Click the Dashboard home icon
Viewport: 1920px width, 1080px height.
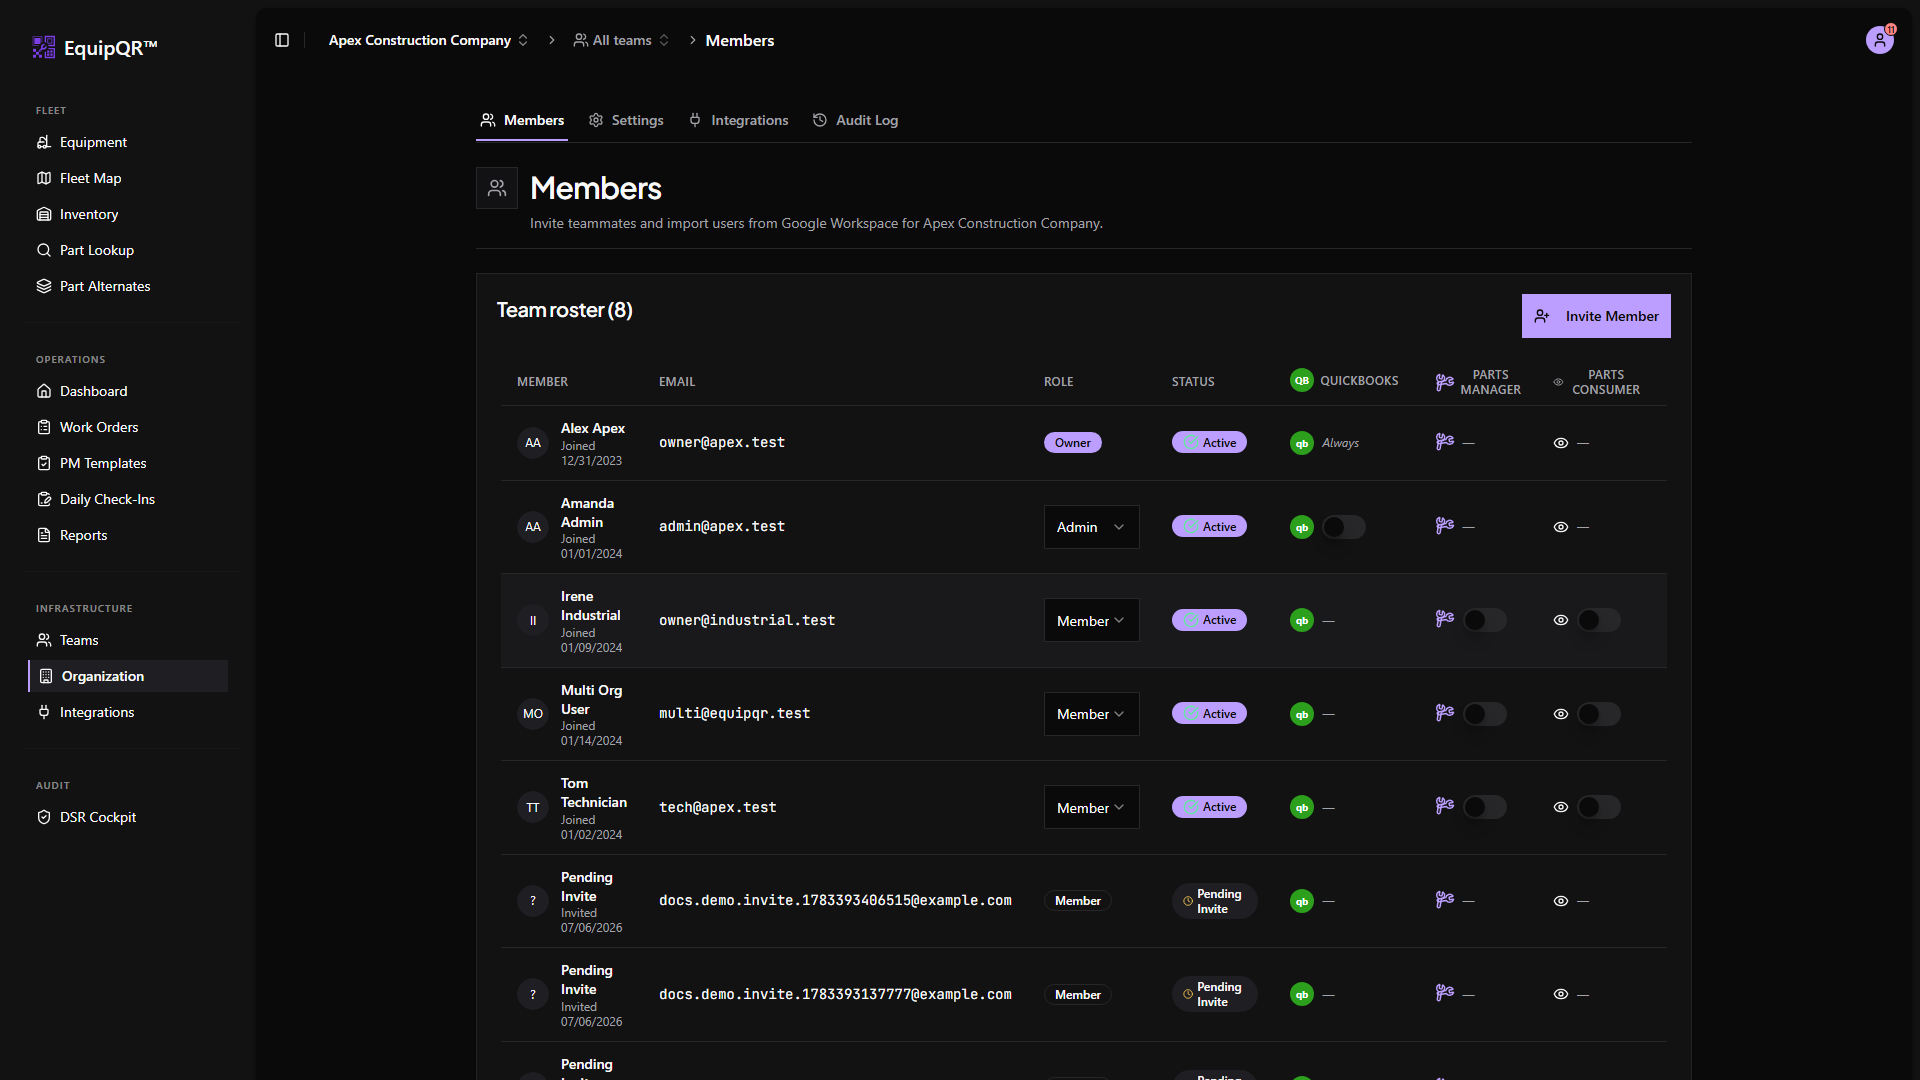click(44, 391)
